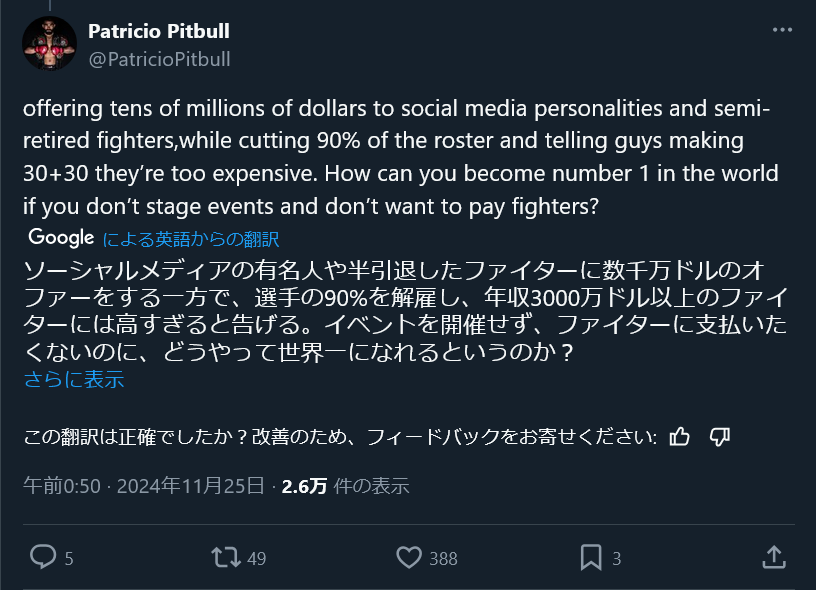Click the share upload icon
Image resolution: width=816 pixels, height=590 pixels.
(x=773, y=557)
